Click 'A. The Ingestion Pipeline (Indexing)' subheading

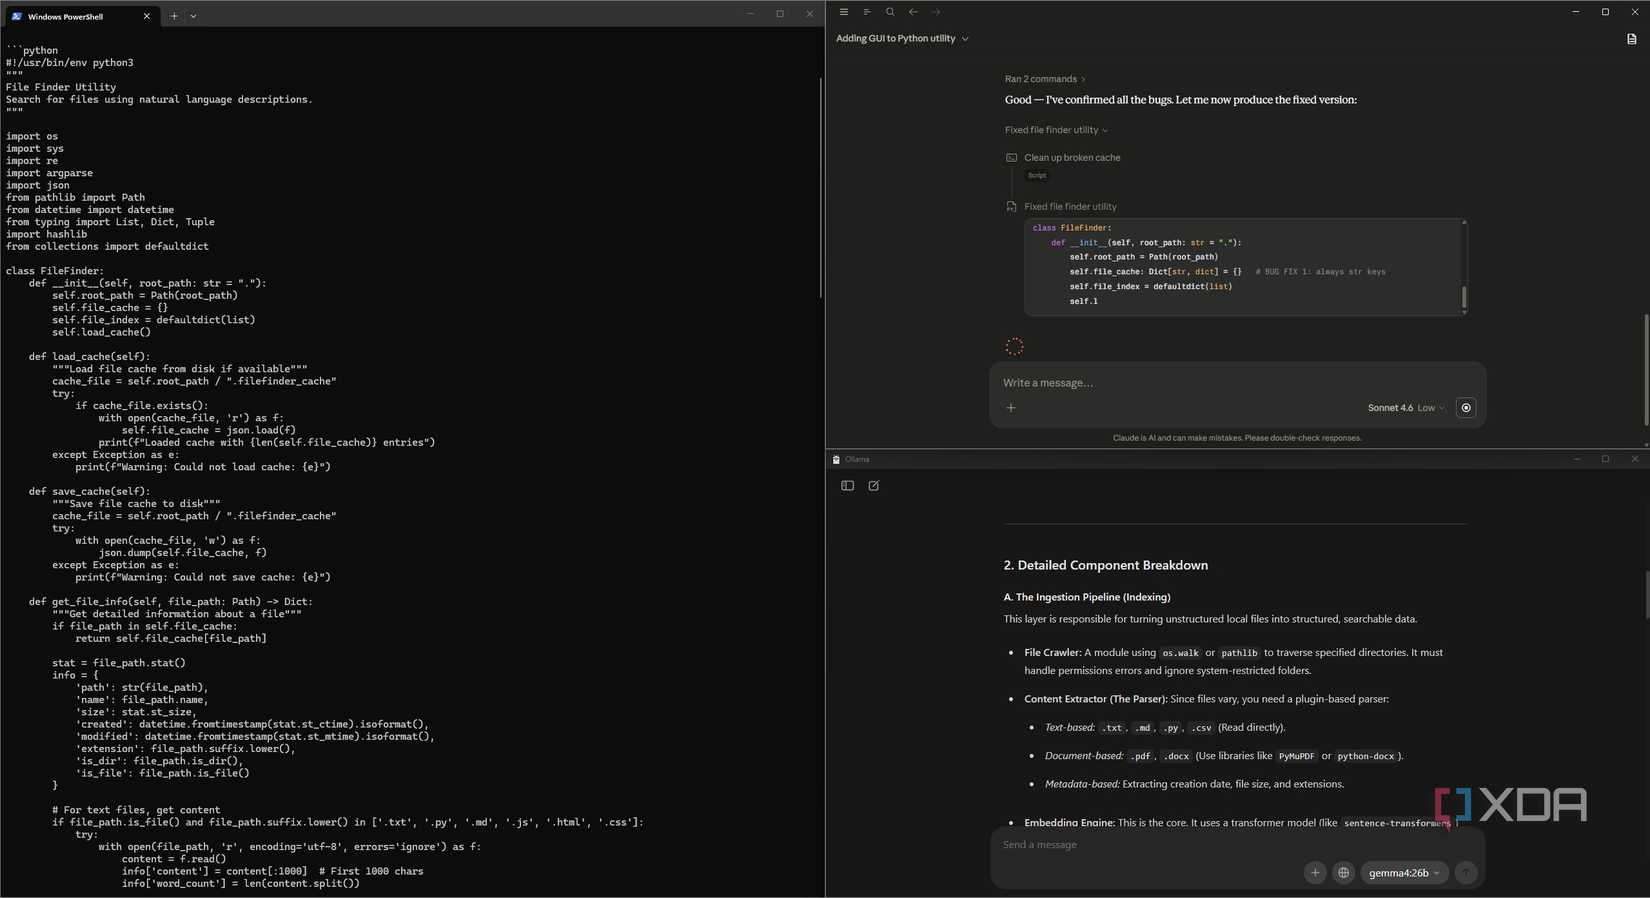pyautogui.click(x=1087, y=598)
